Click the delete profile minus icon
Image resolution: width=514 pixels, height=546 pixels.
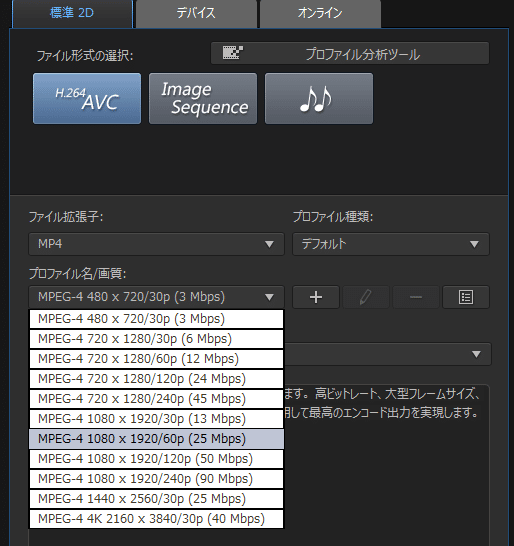(x=416, y=297)
